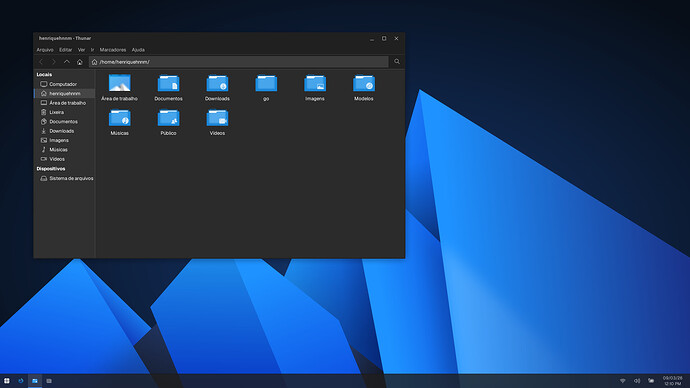Select the Vídeos folder icon
Viewport: 690px width, 388px height.
click(217, 118)
